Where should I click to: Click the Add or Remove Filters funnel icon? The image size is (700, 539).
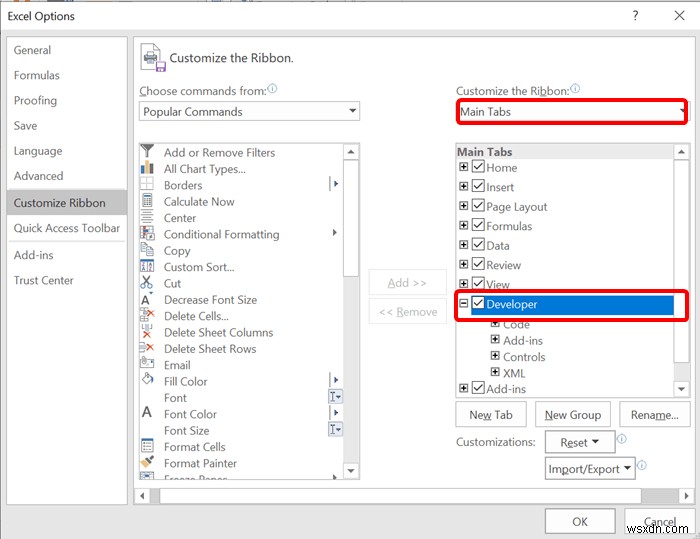pyautogui.click(x=147, y=150)
